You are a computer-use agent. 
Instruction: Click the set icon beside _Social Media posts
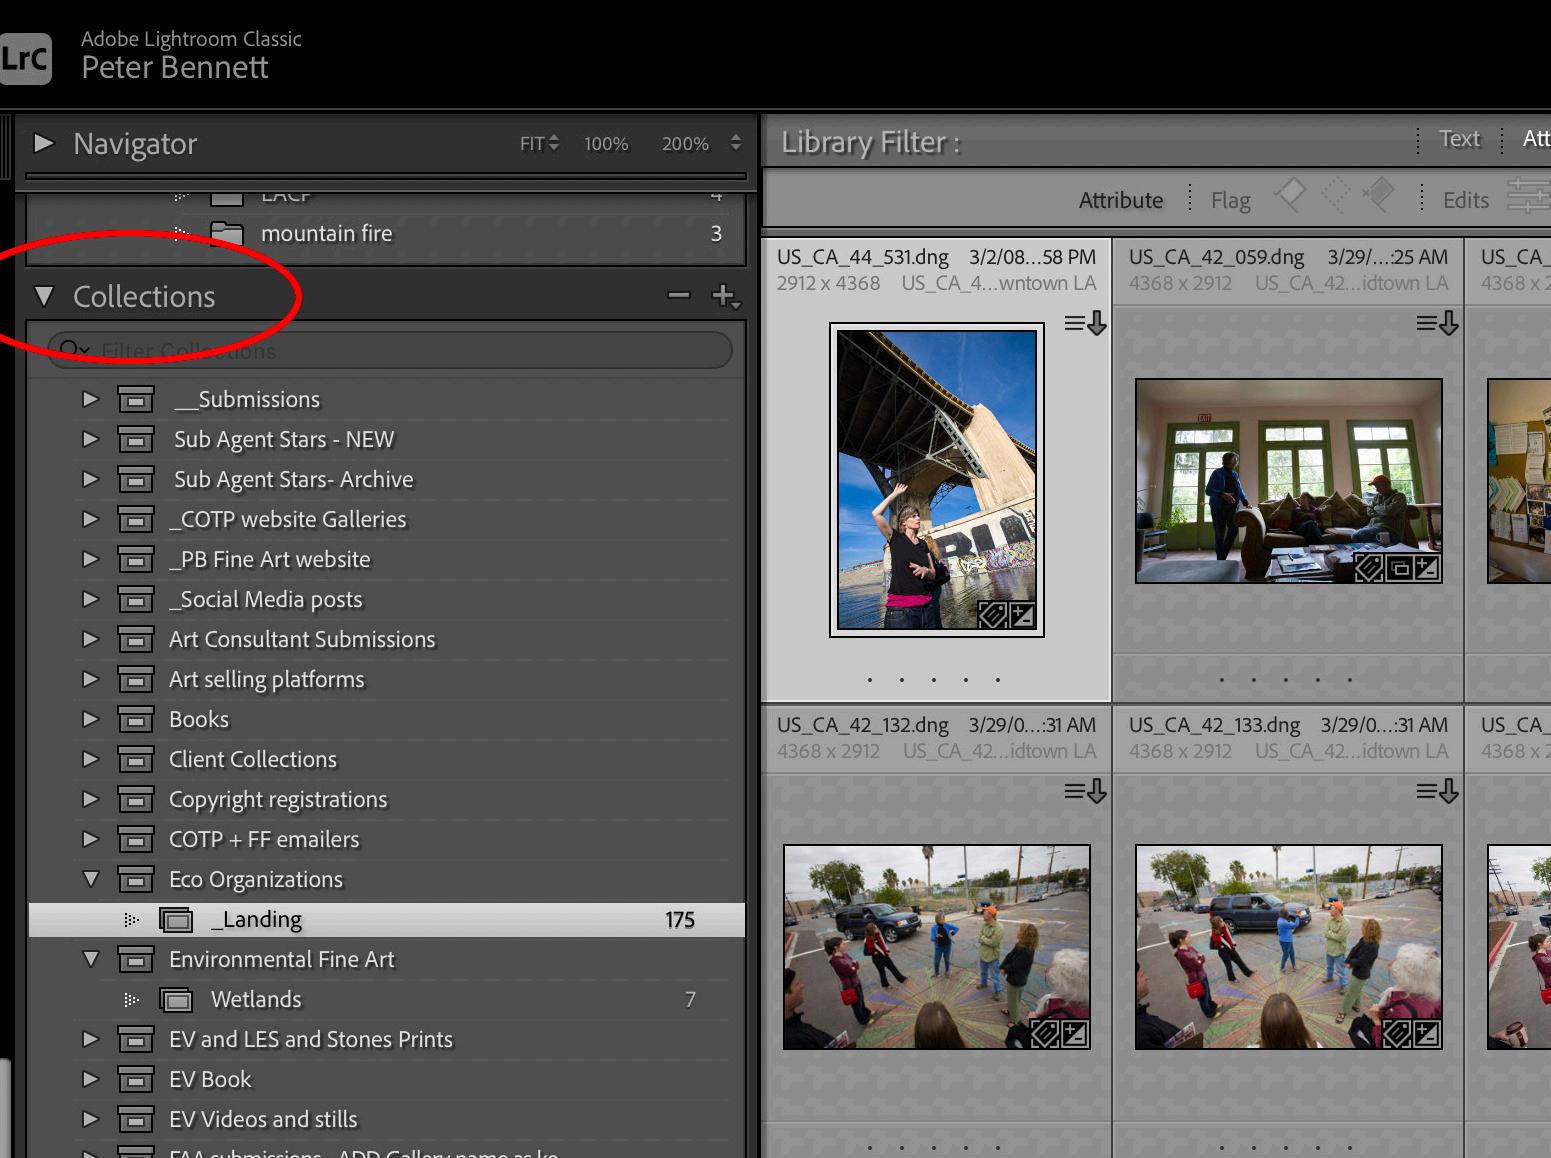click(x=136, y=599)
